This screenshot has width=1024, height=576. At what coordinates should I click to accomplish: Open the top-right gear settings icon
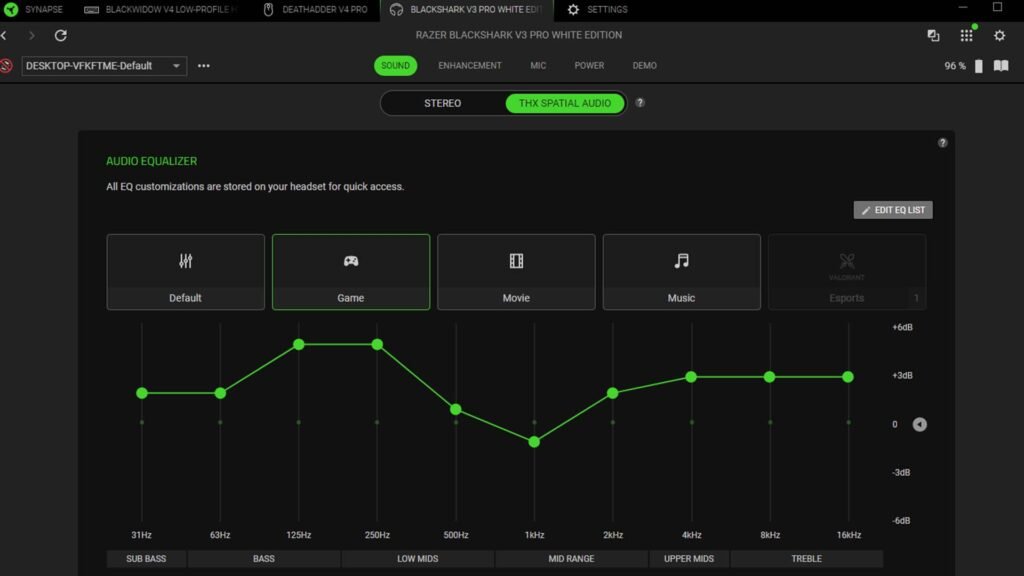1000,35
